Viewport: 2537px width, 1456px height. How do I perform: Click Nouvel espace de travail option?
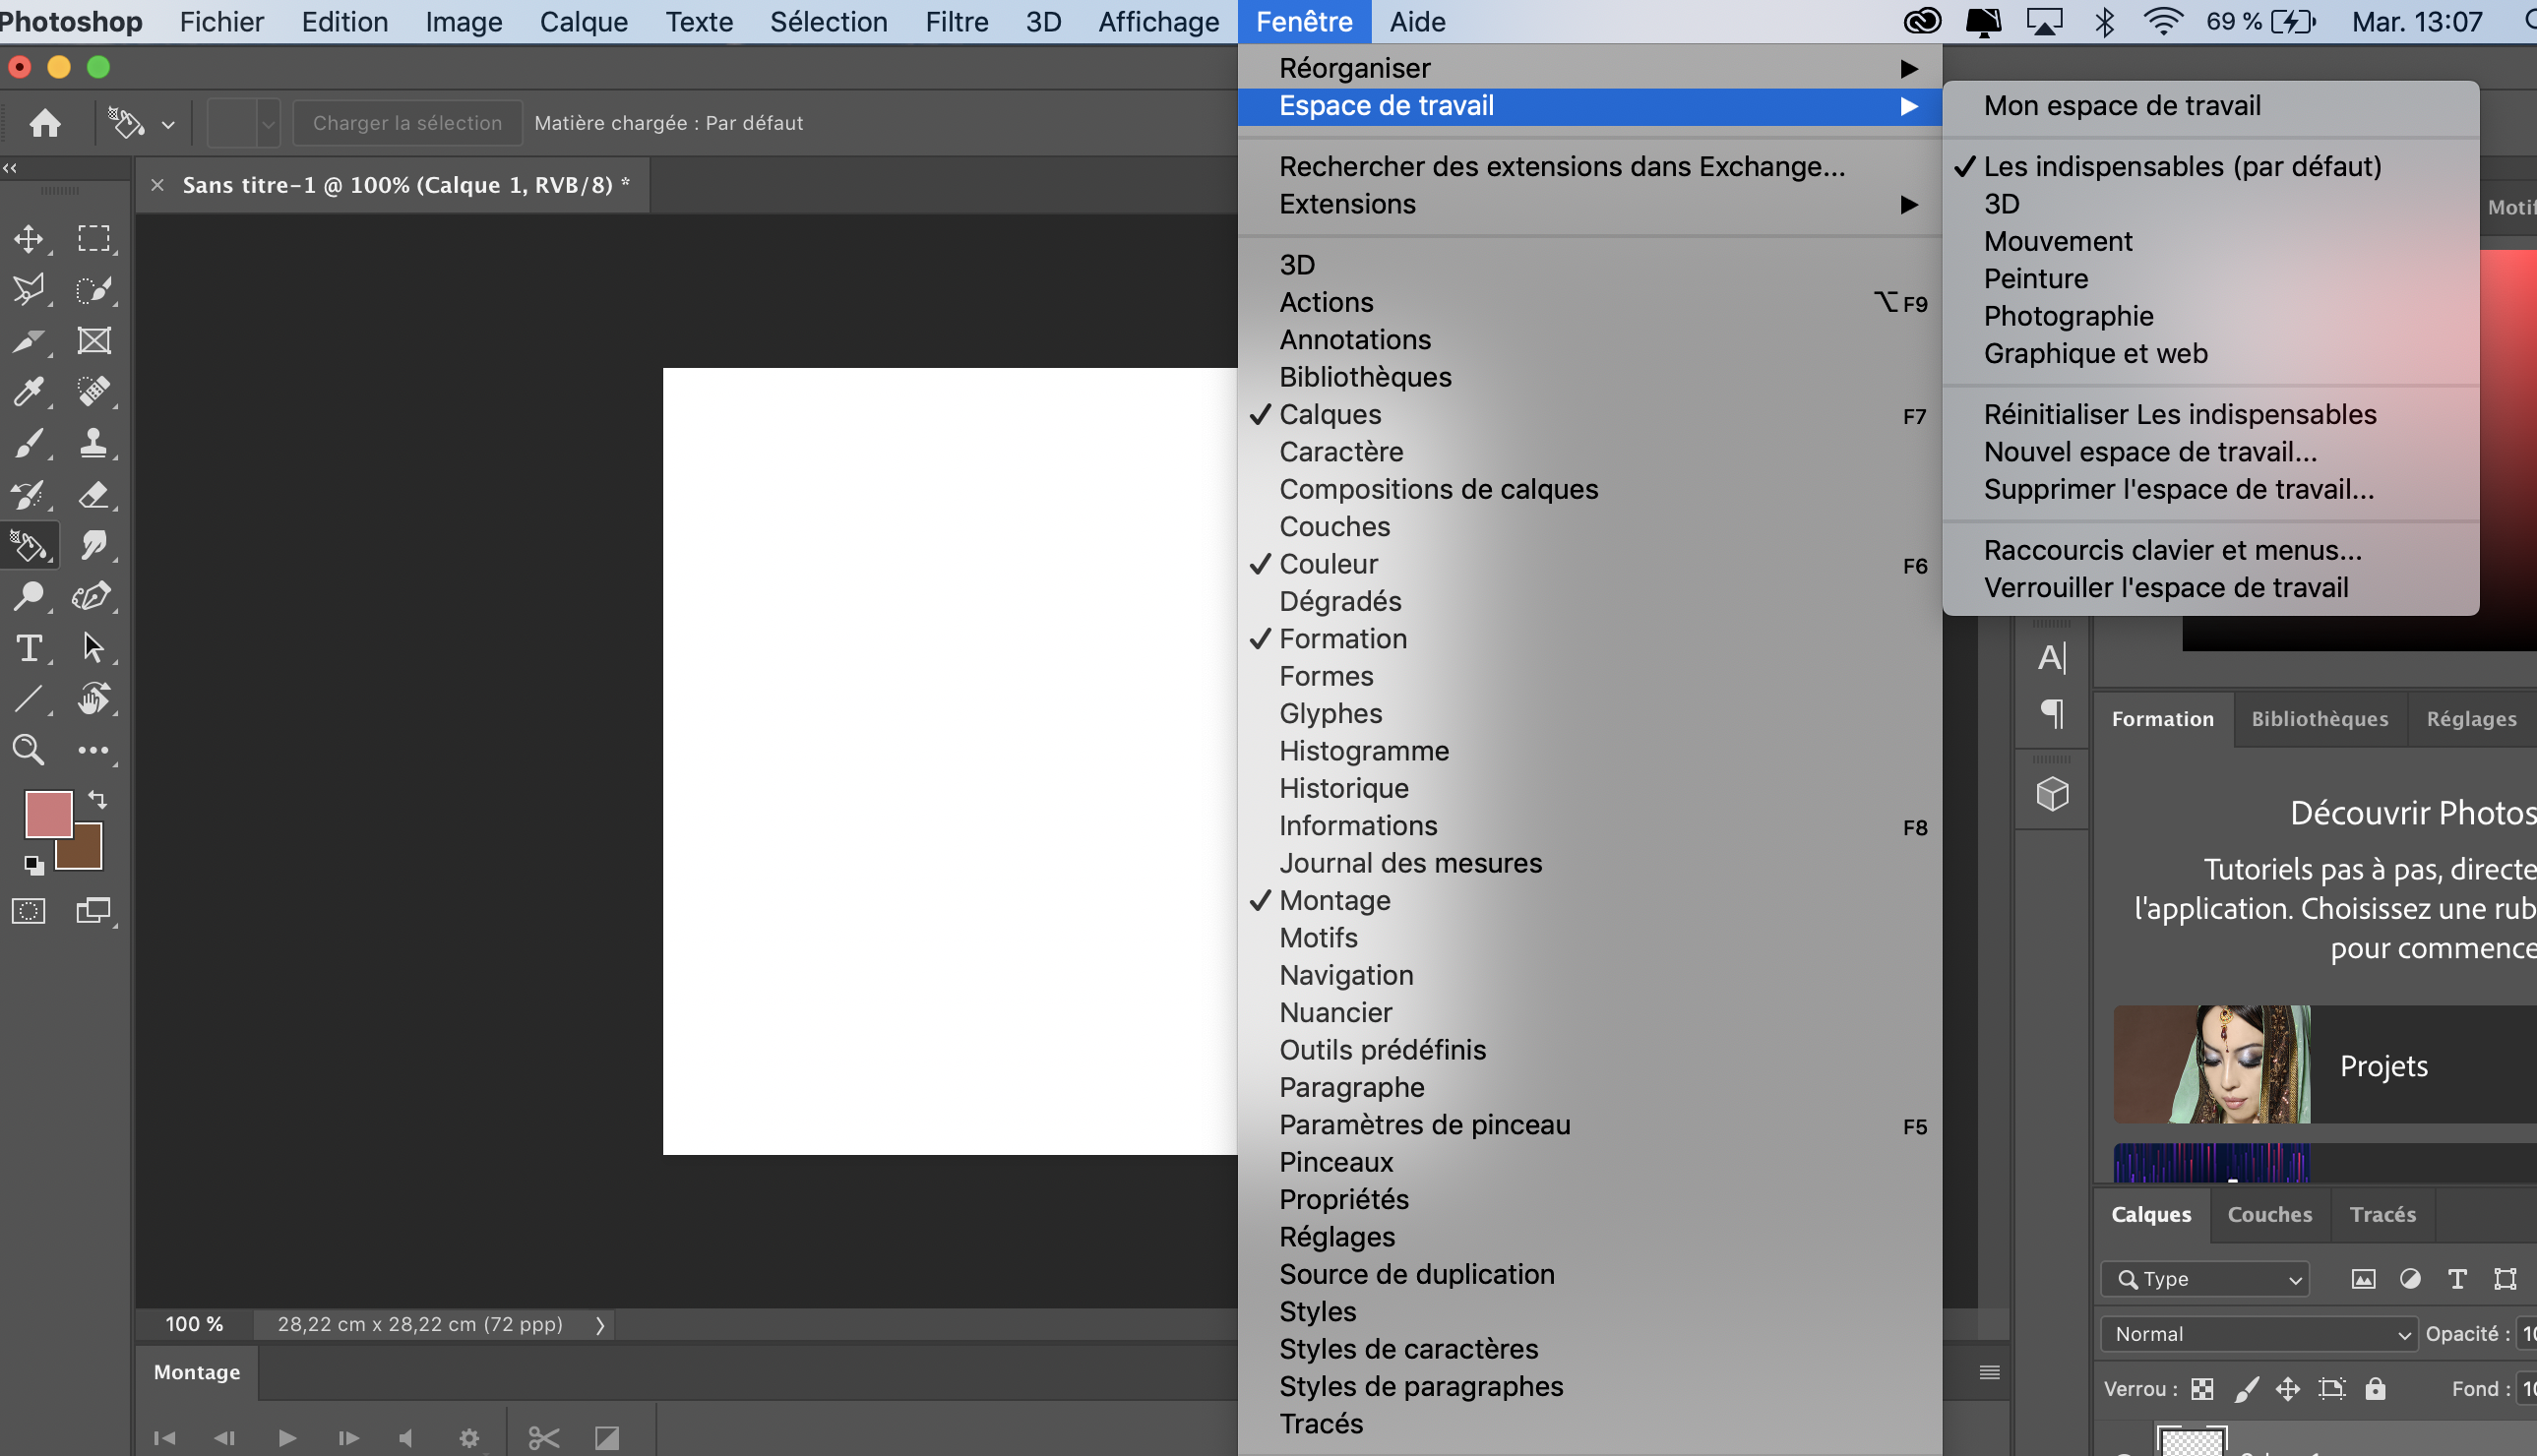click(x=2150, y=452)
